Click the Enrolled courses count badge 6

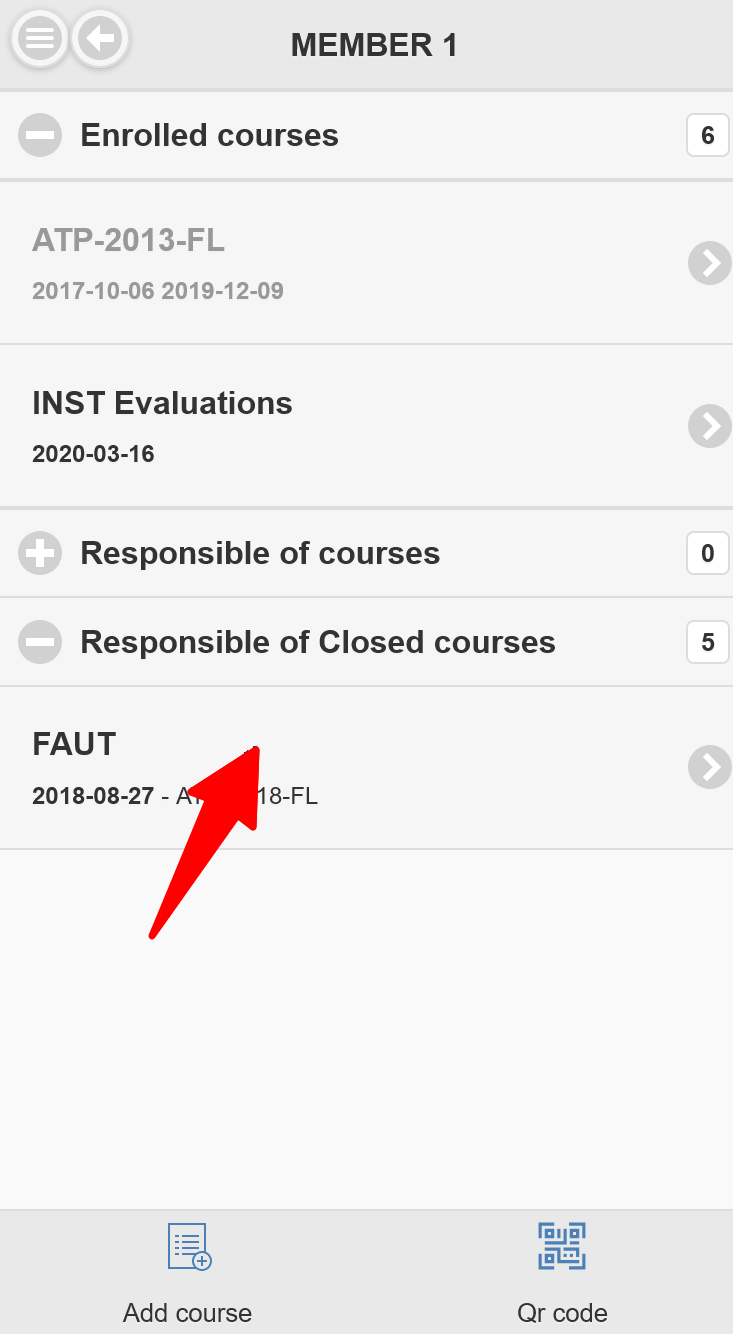[x=707, y=135]
